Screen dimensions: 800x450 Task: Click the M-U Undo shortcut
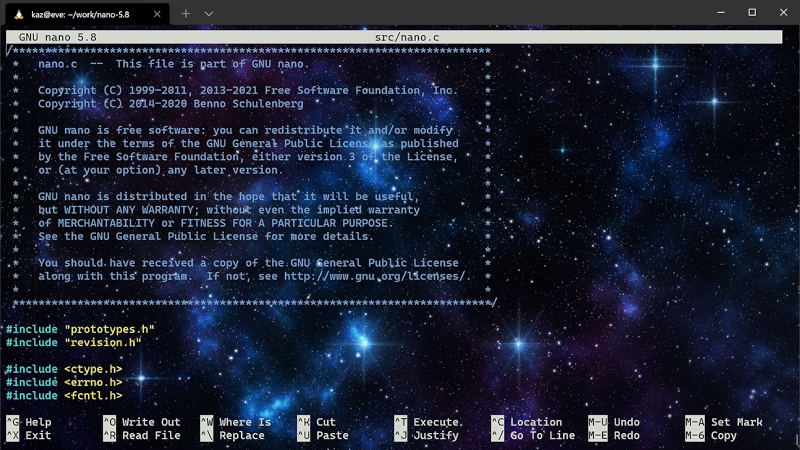point(614,422)
